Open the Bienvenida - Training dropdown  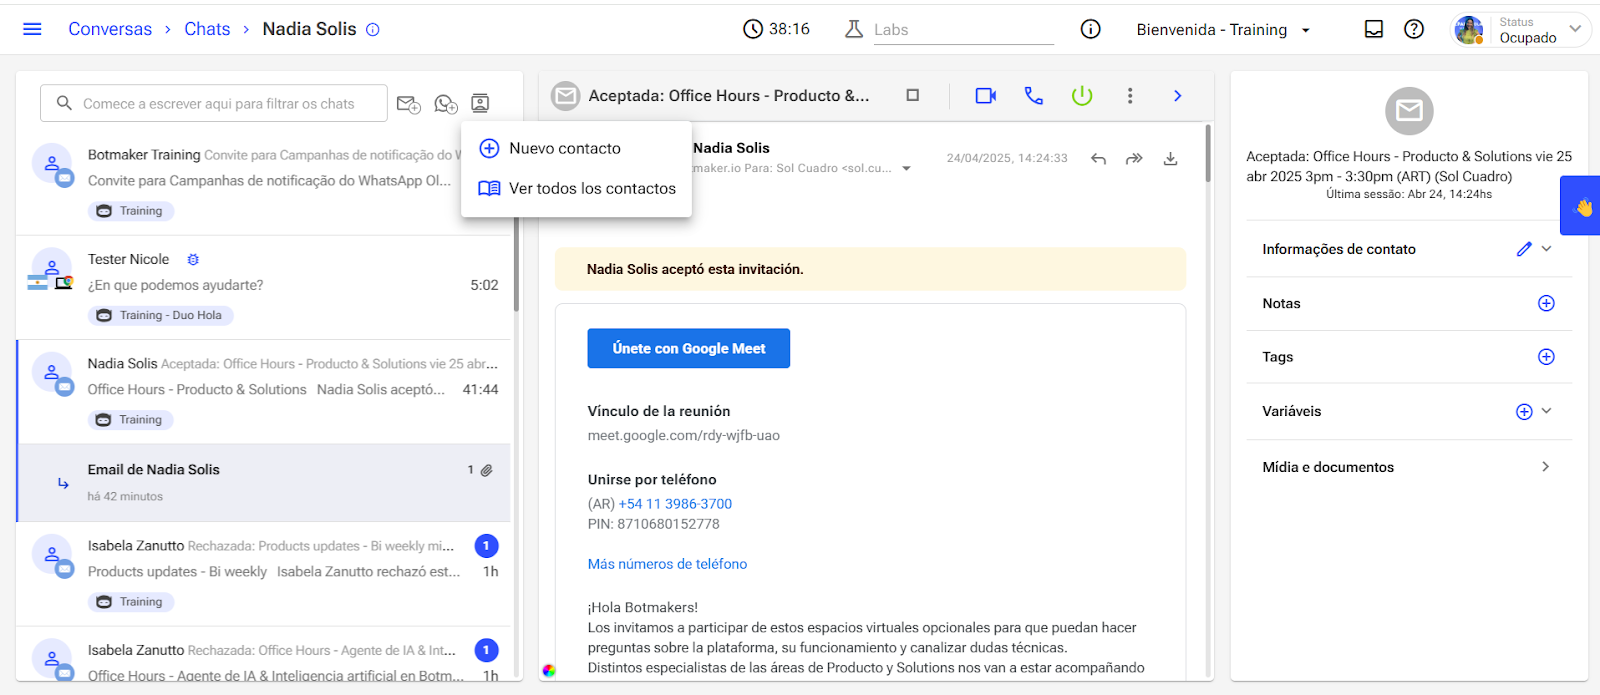coord(1223,30)
